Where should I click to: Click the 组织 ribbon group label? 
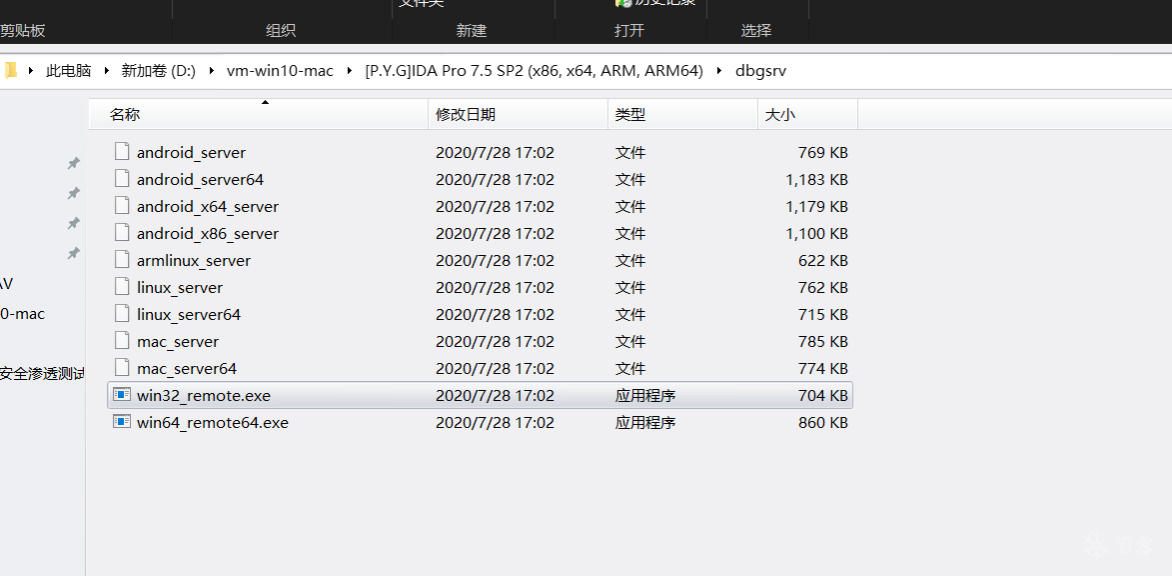click(x=281, y=31)
